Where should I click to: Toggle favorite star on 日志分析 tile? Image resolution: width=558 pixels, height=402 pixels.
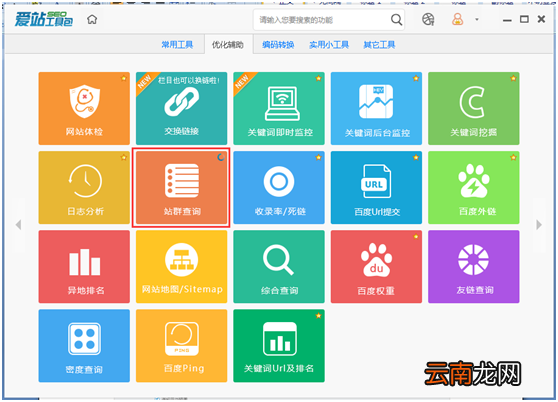click(123, 157)
